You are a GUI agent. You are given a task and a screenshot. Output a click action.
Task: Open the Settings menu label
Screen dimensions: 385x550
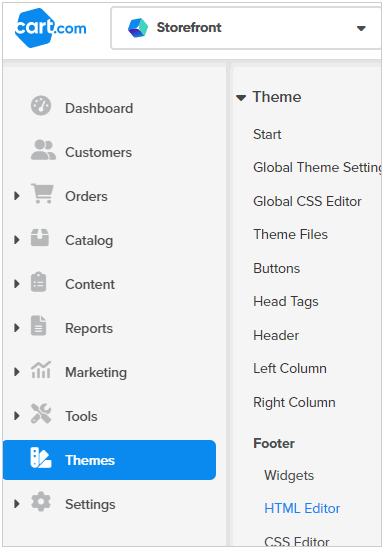point(90,505)
